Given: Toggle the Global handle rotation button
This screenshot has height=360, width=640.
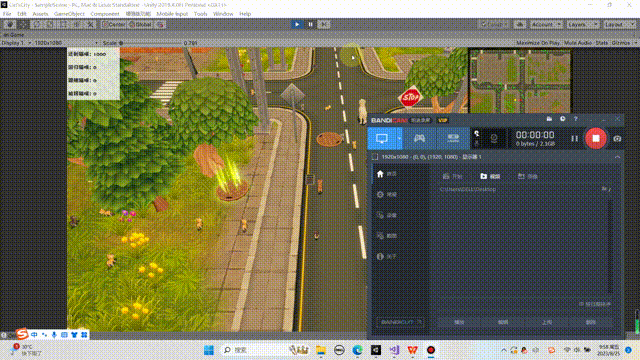Looking at the screenshot, I should click(140, 24).
